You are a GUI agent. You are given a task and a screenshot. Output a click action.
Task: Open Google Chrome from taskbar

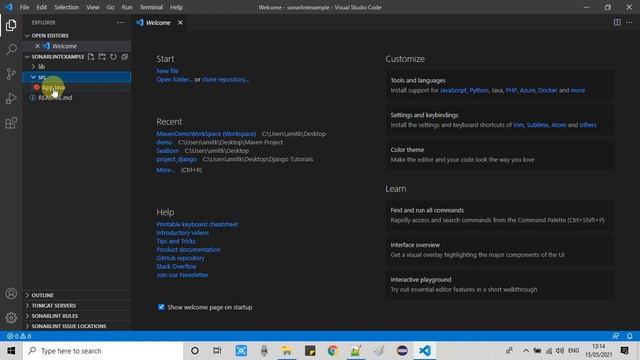333,351
